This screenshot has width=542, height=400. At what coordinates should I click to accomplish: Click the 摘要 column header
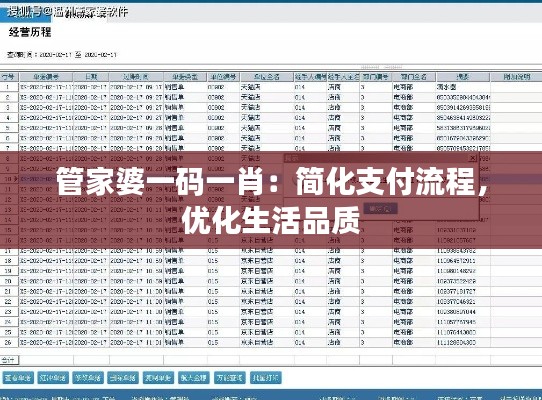(462, 77)
